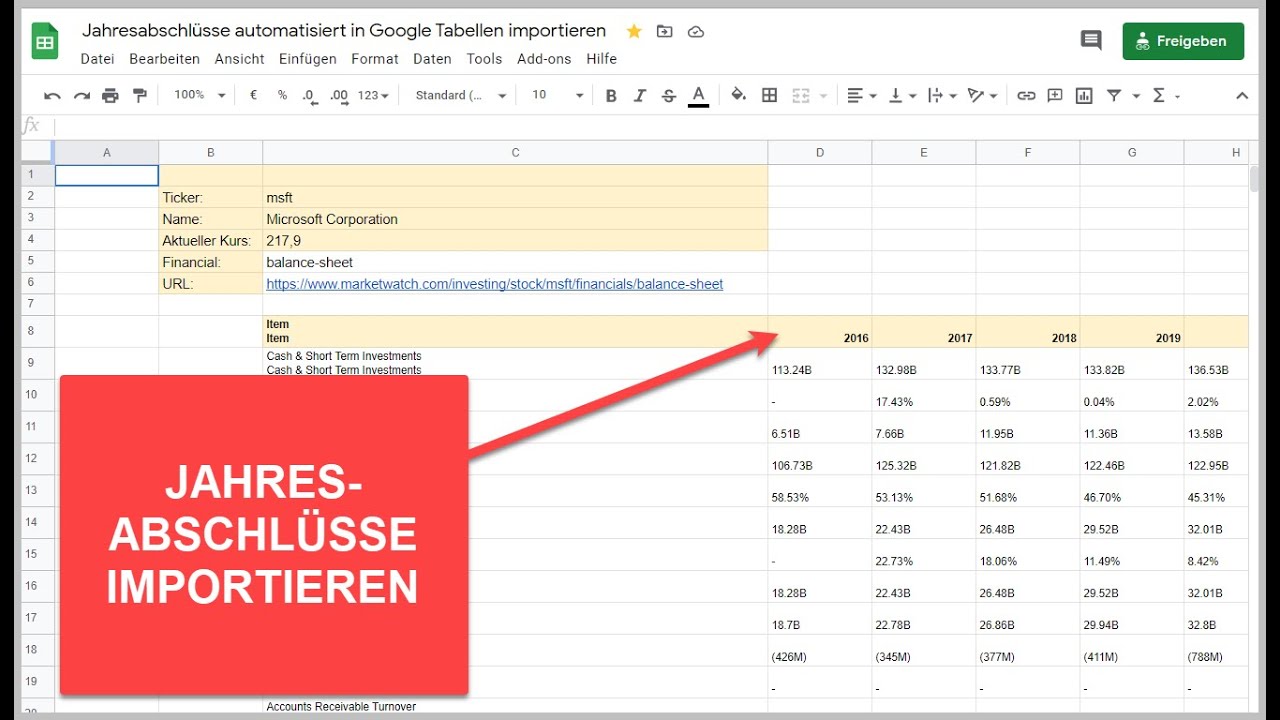
Task: Open the merge cells dropdown arrow
Action: 824,96
